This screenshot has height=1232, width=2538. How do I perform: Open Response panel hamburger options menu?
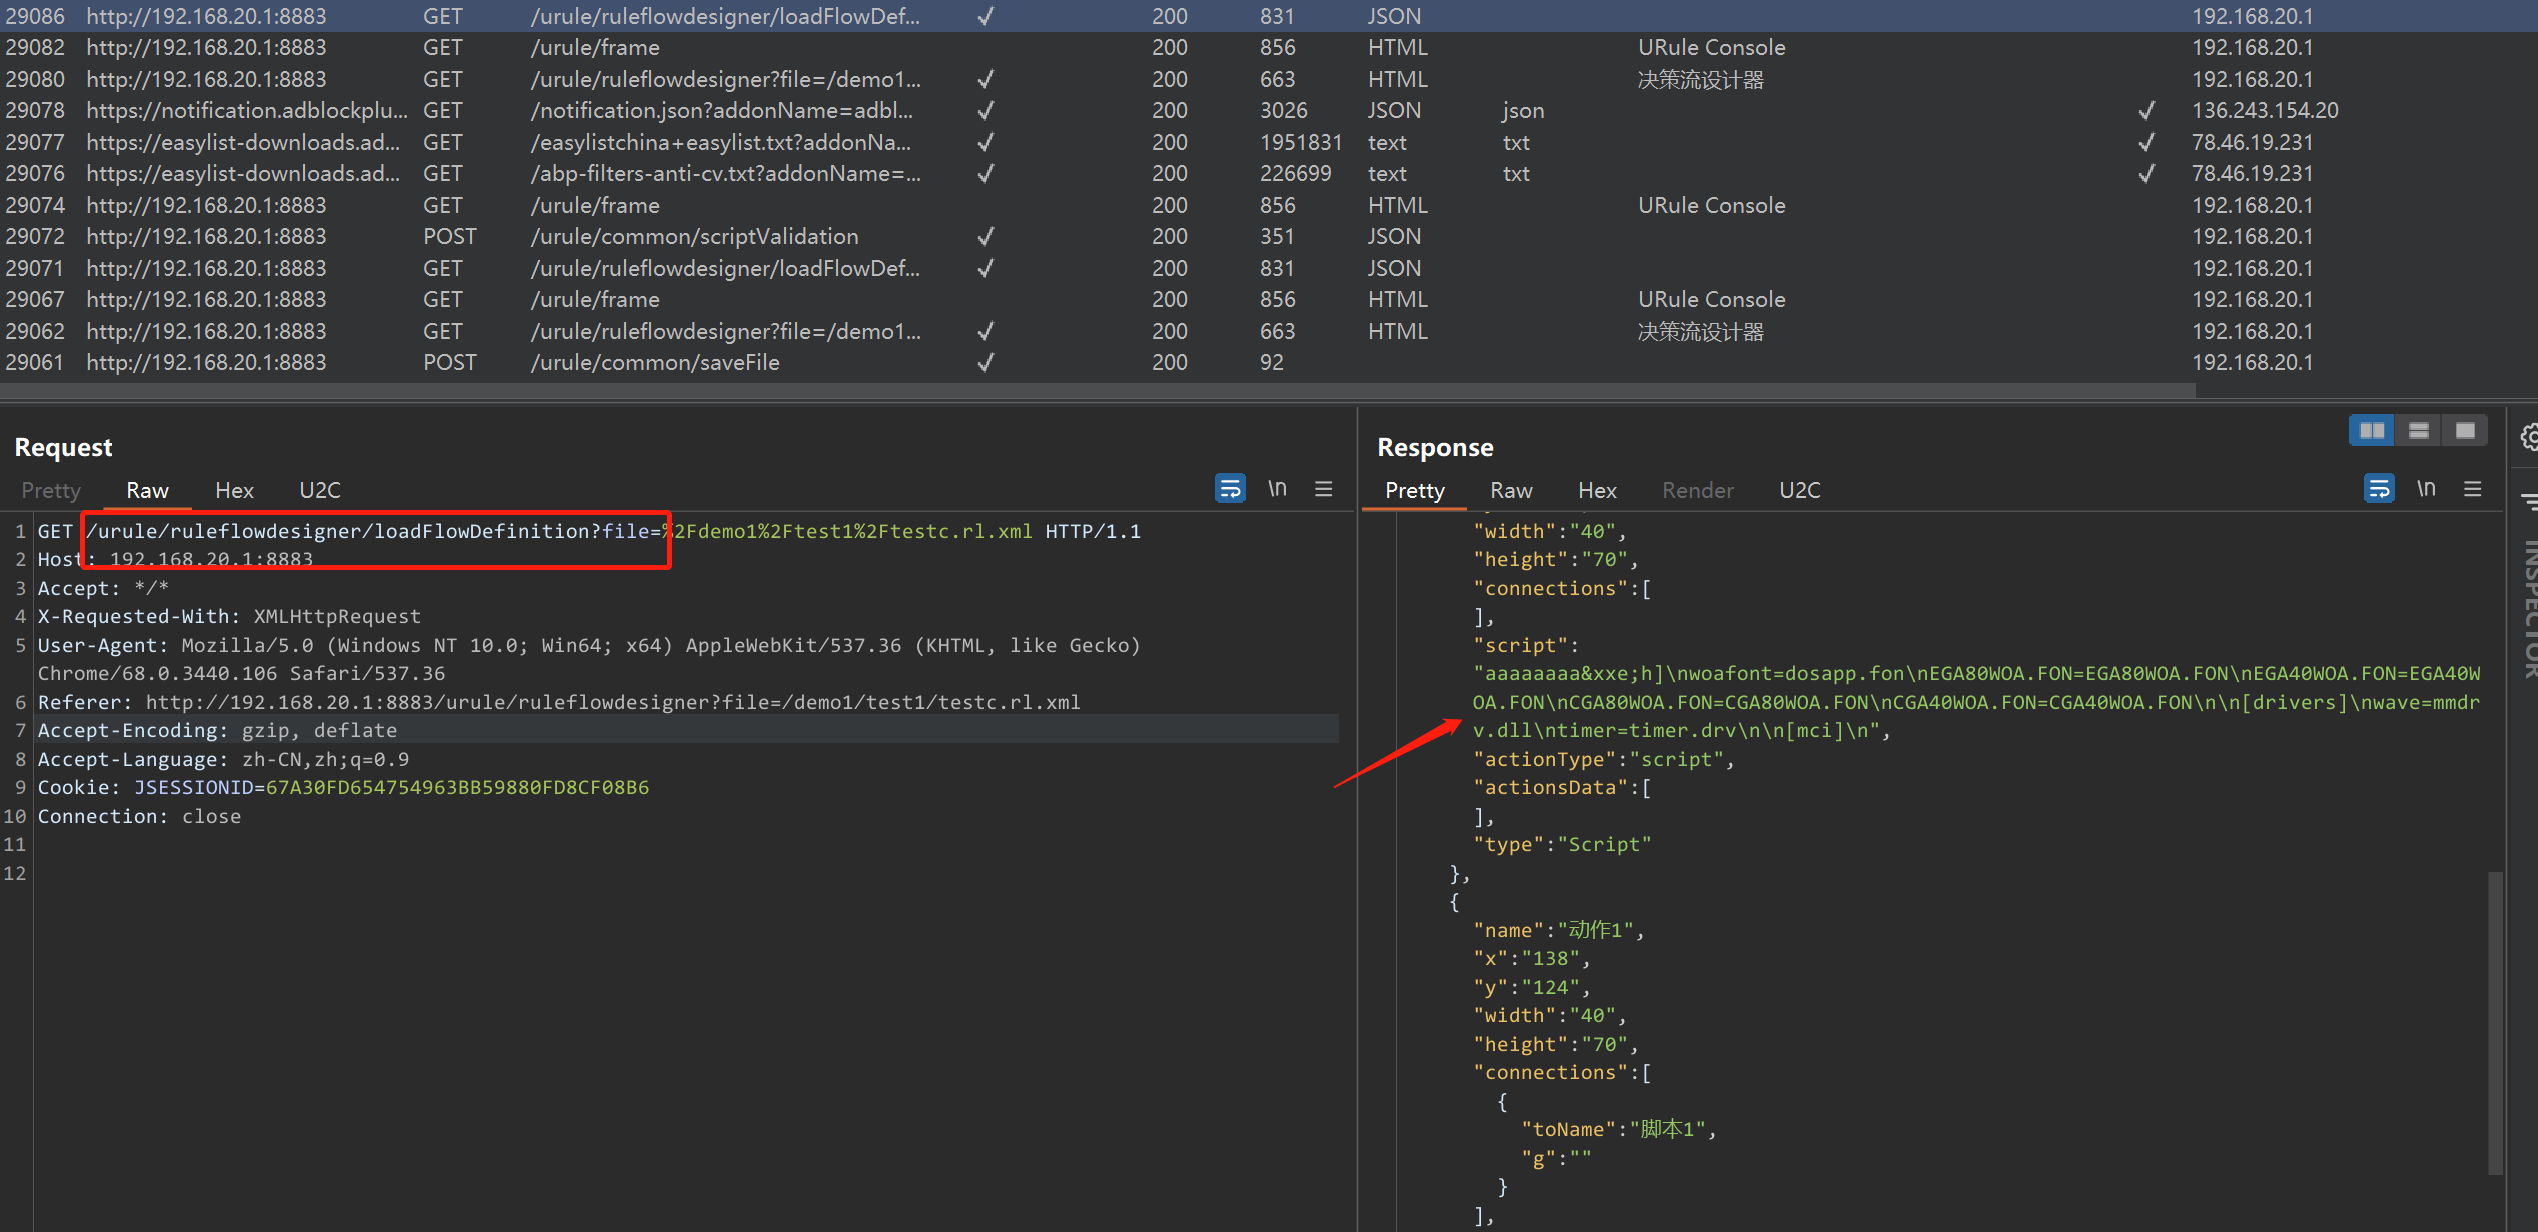pyautogui.click(x=2472, y=489)
